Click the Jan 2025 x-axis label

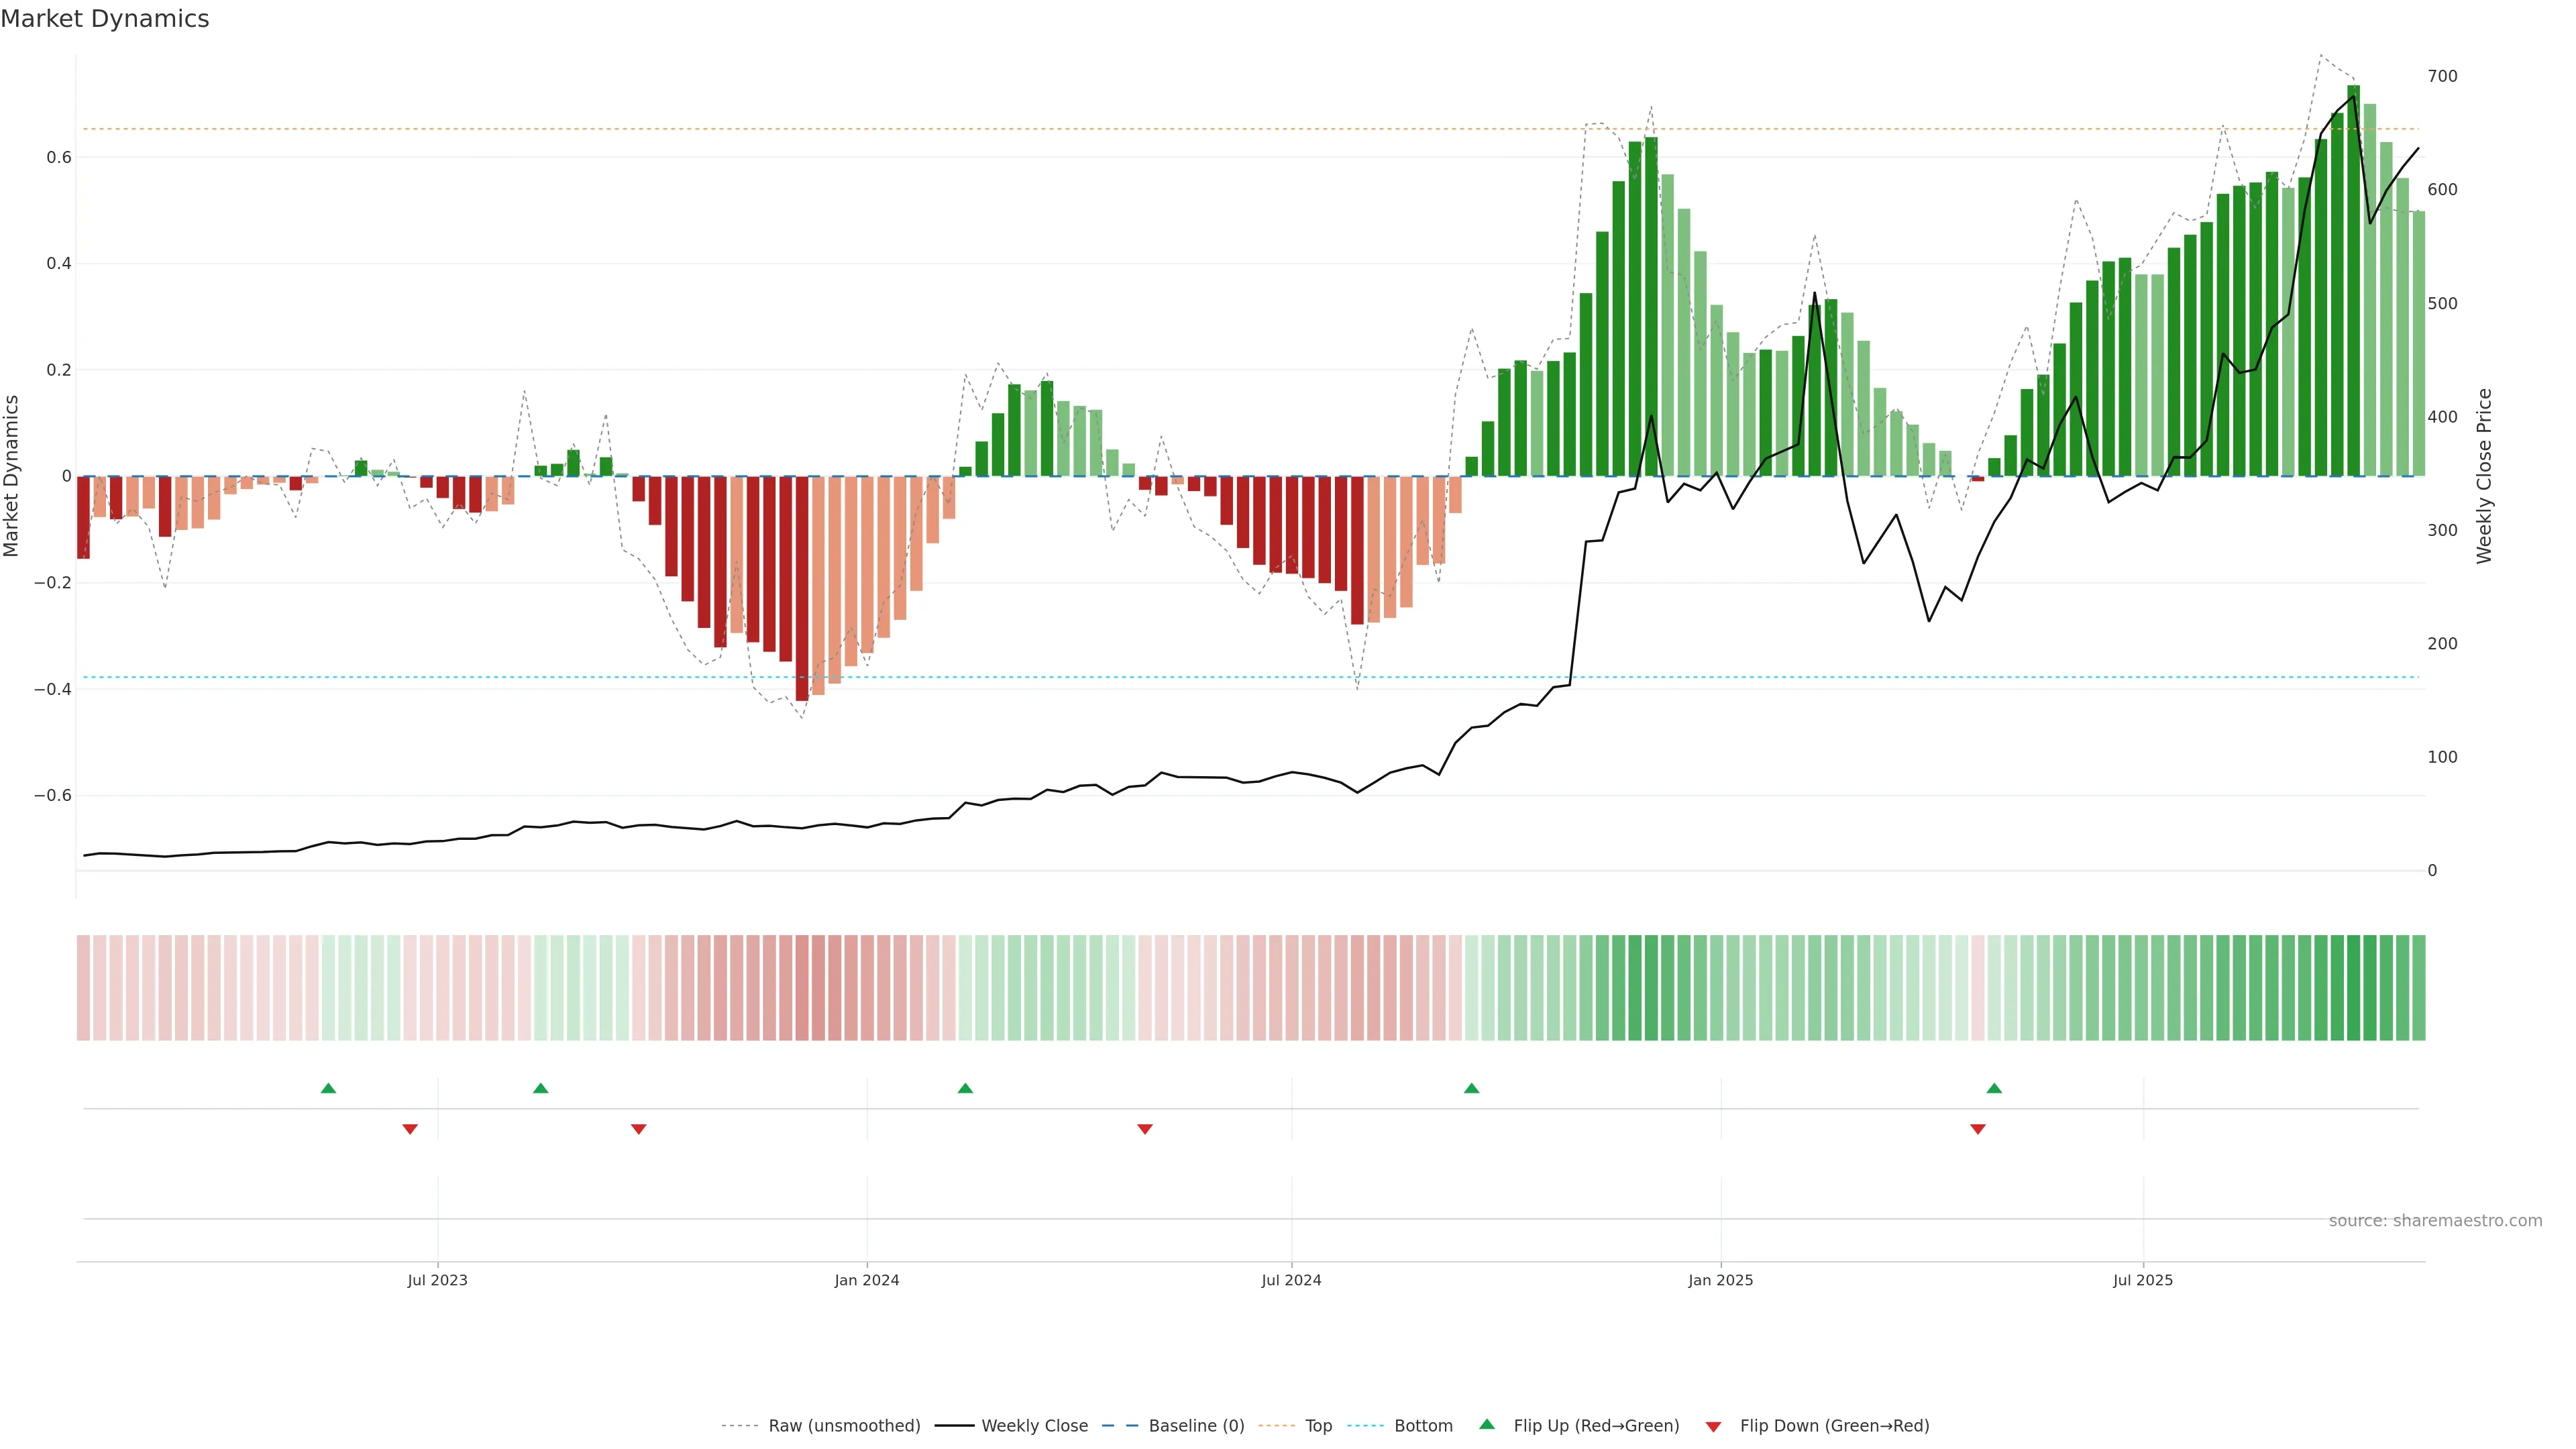click(x=1720, y=1280)
